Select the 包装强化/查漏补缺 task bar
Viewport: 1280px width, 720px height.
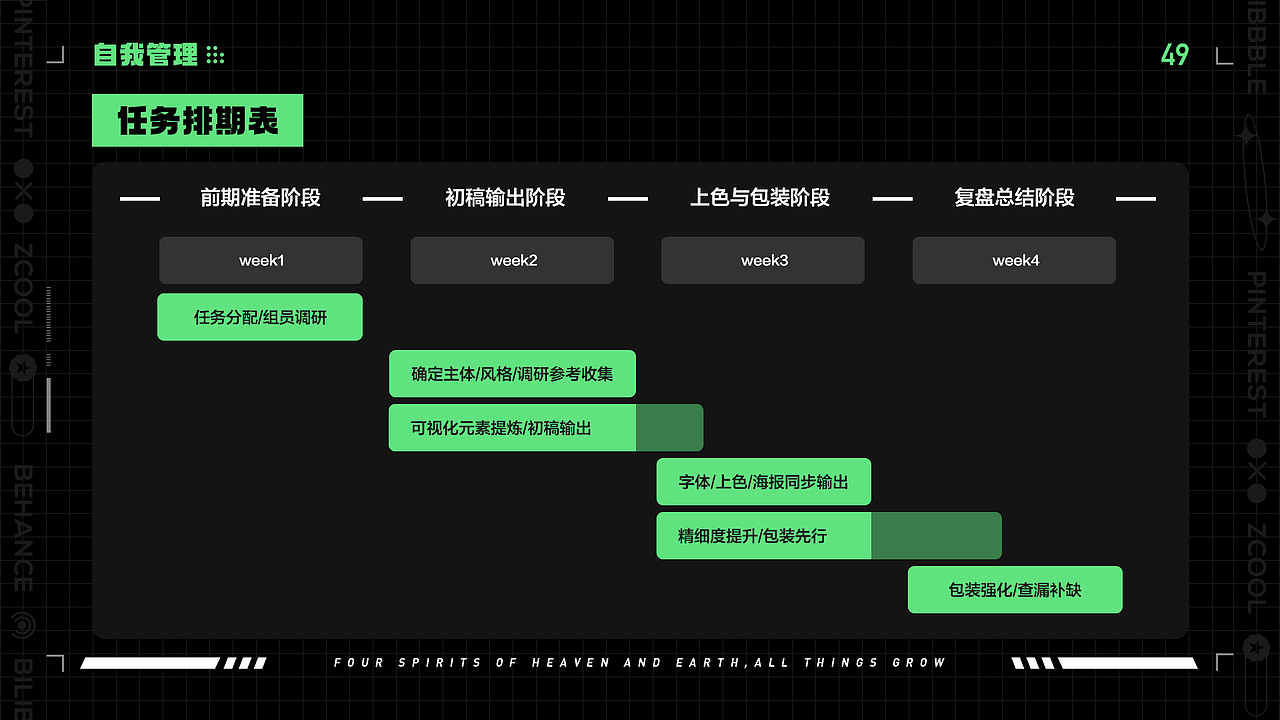pos(1015,589)
